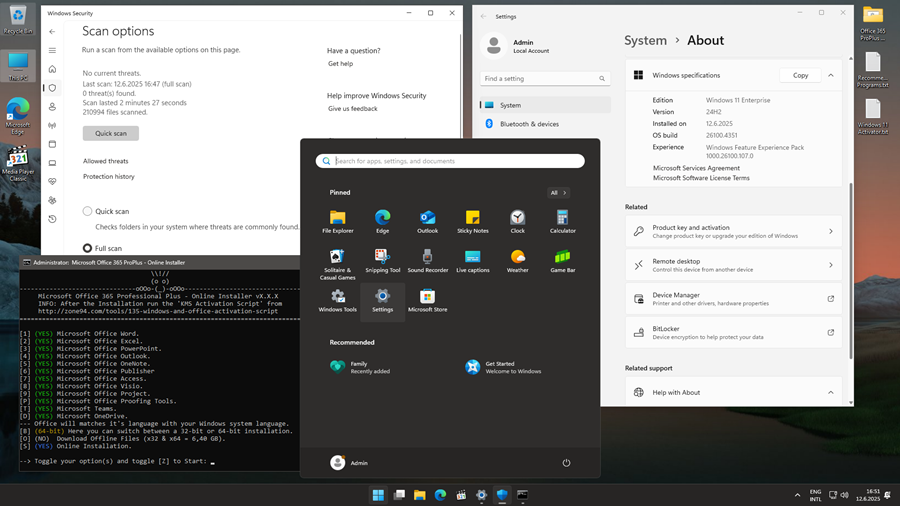This screenshot has width=900, height=506.
Task: Click Get help link
Action: pyautogui.click(x=340, y=64)
